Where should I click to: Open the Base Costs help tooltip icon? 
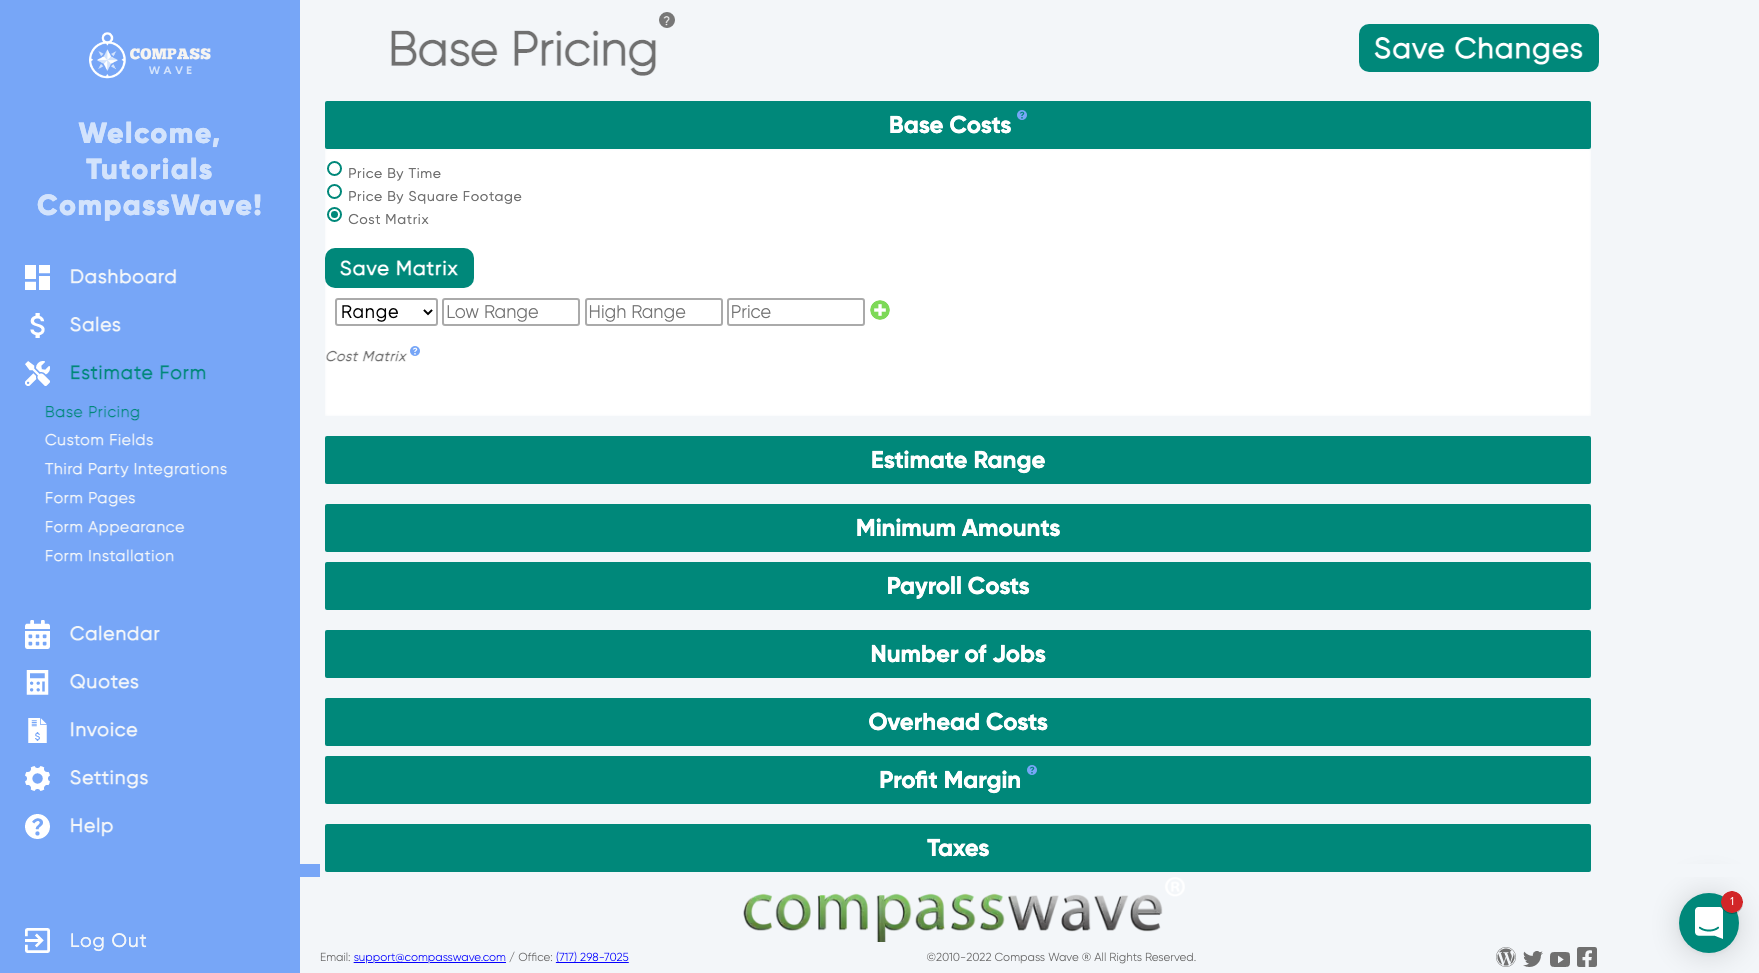(1022, 117)
